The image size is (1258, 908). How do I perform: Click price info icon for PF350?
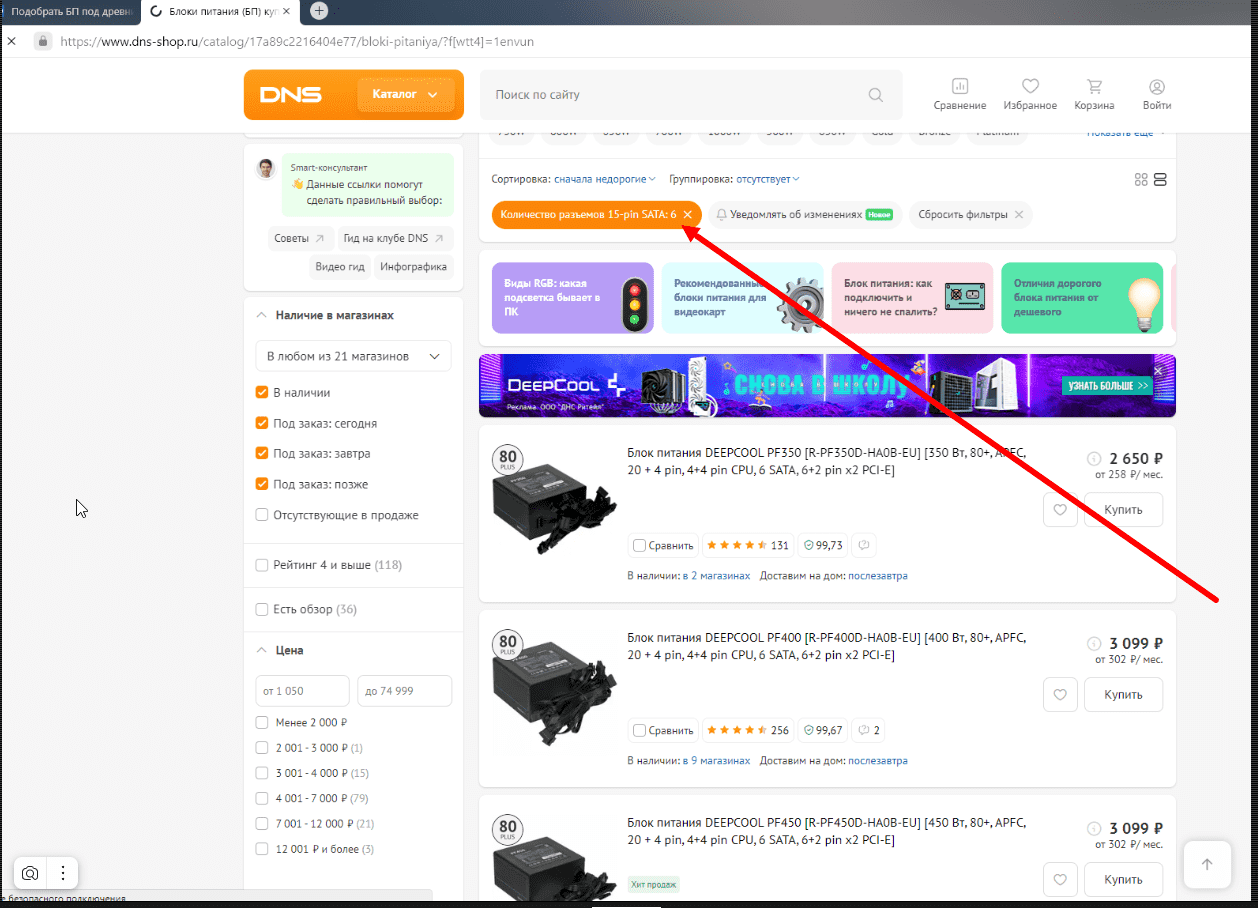pos(1094,458)
